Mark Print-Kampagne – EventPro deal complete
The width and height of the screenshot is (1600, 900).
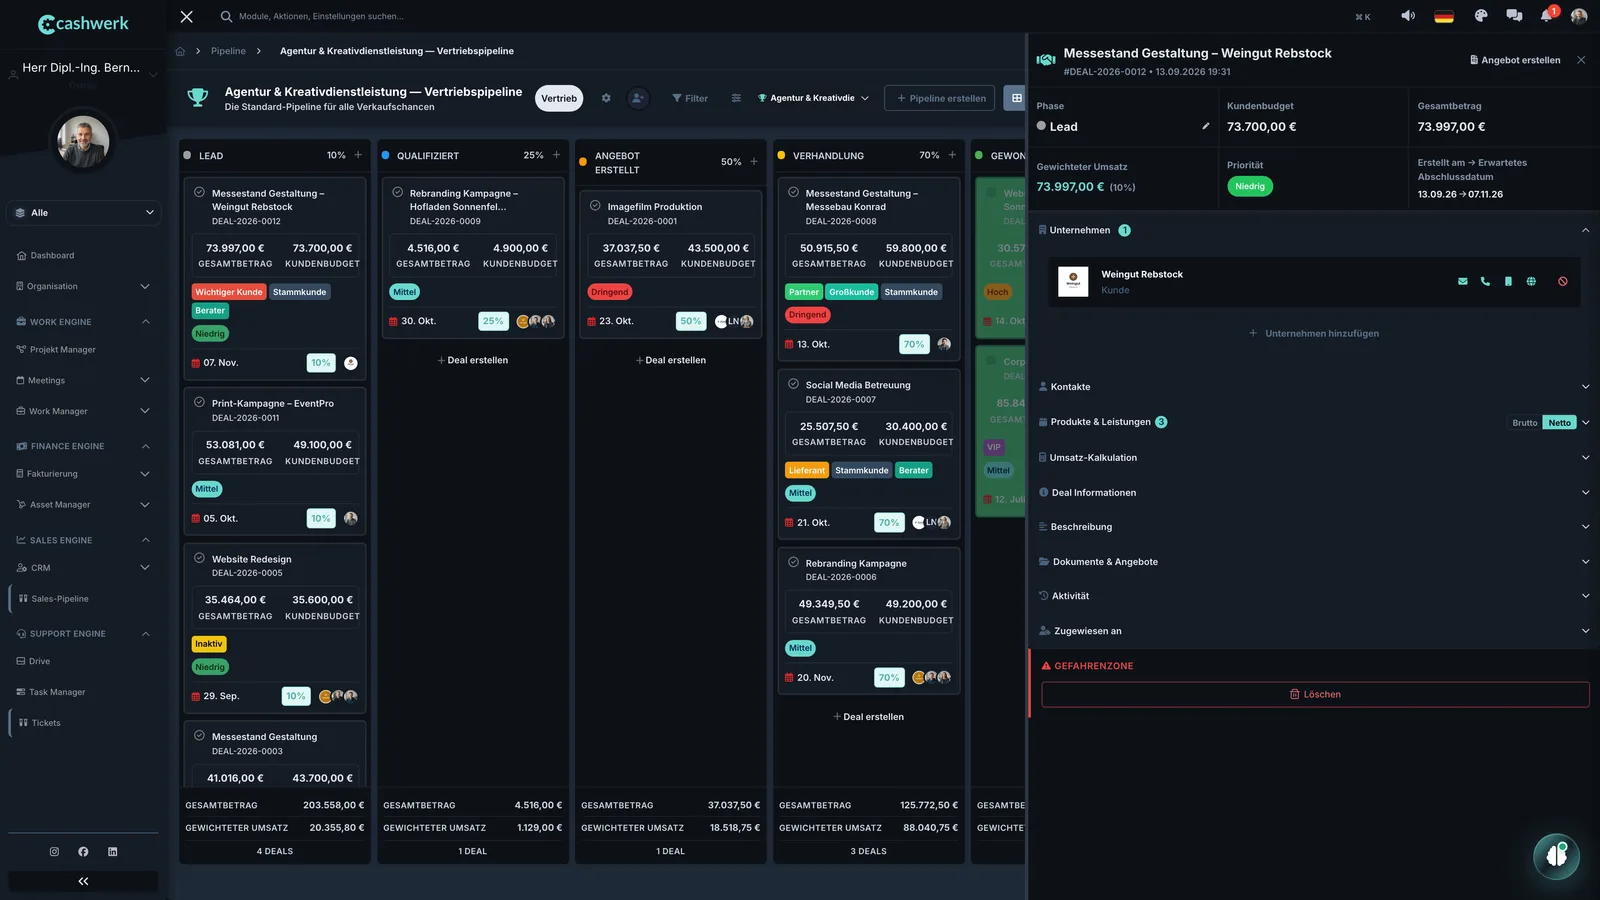point(199,403)
